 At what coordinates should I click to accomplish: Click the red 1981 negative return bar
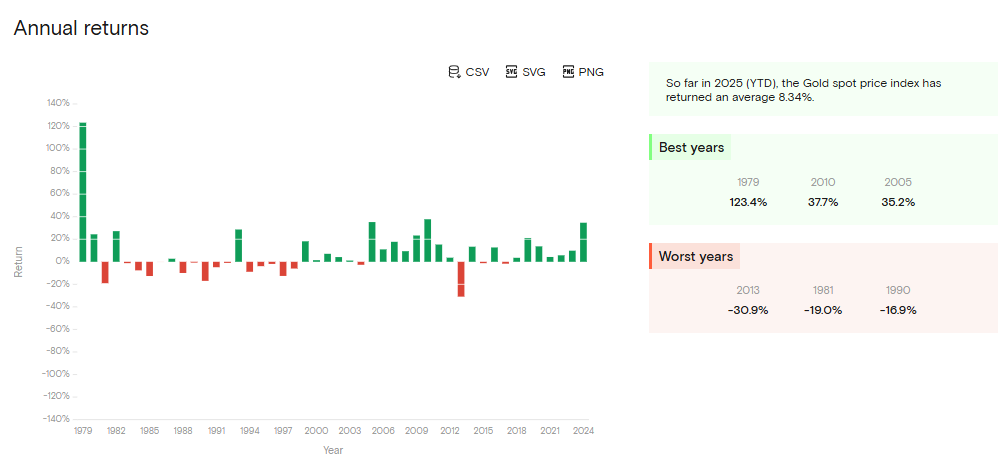[105, 272]
